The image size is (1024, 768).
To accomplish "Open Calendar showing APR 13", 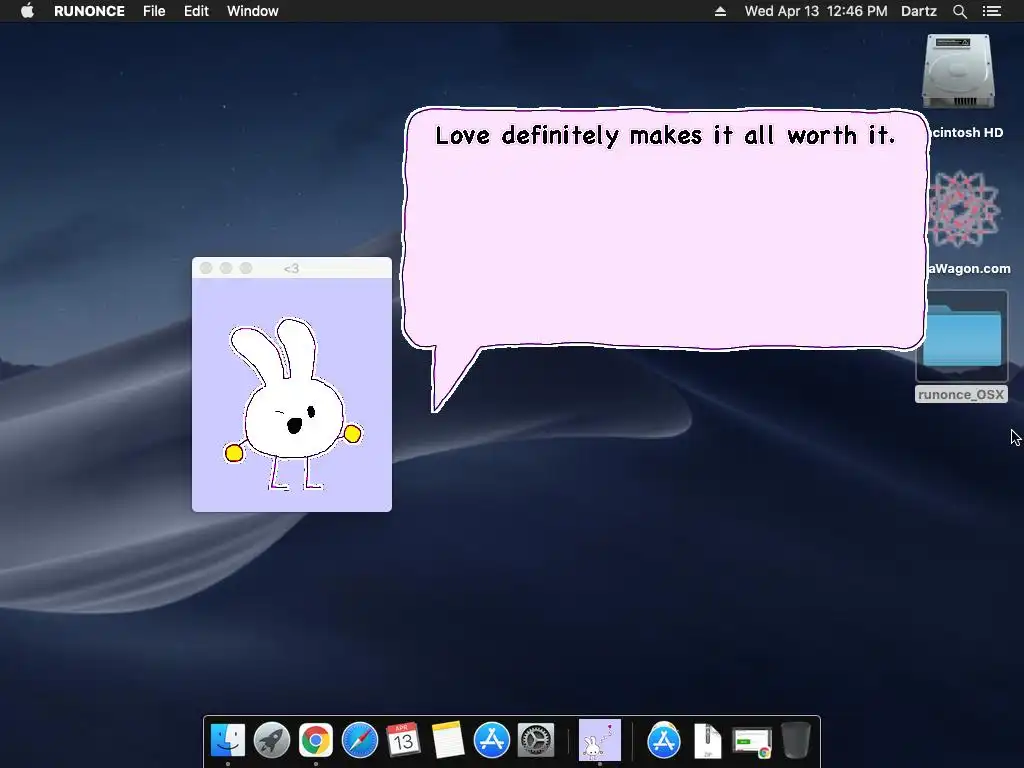I will [x=404, y=740].
